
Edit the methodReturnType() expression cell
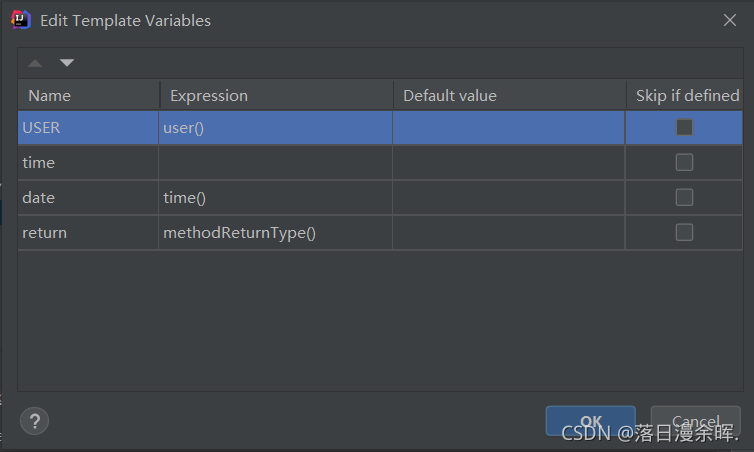point(275,232)
